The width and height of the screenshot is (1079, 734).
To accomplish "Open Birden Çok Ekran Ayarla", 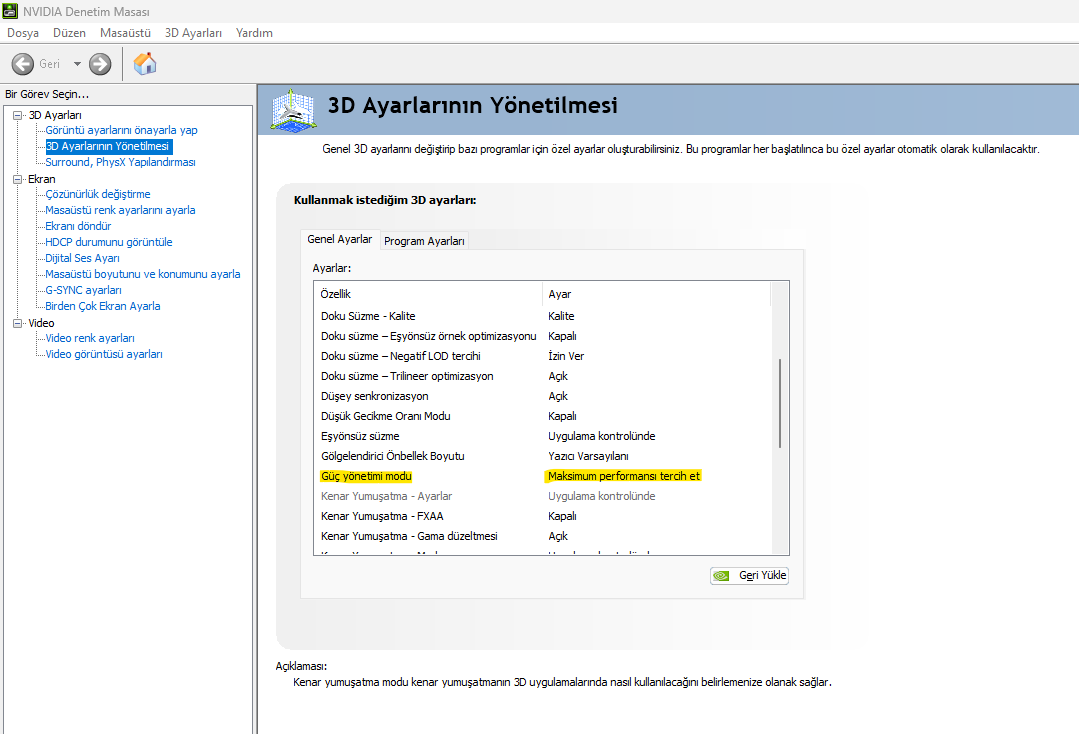I will 103,306.
